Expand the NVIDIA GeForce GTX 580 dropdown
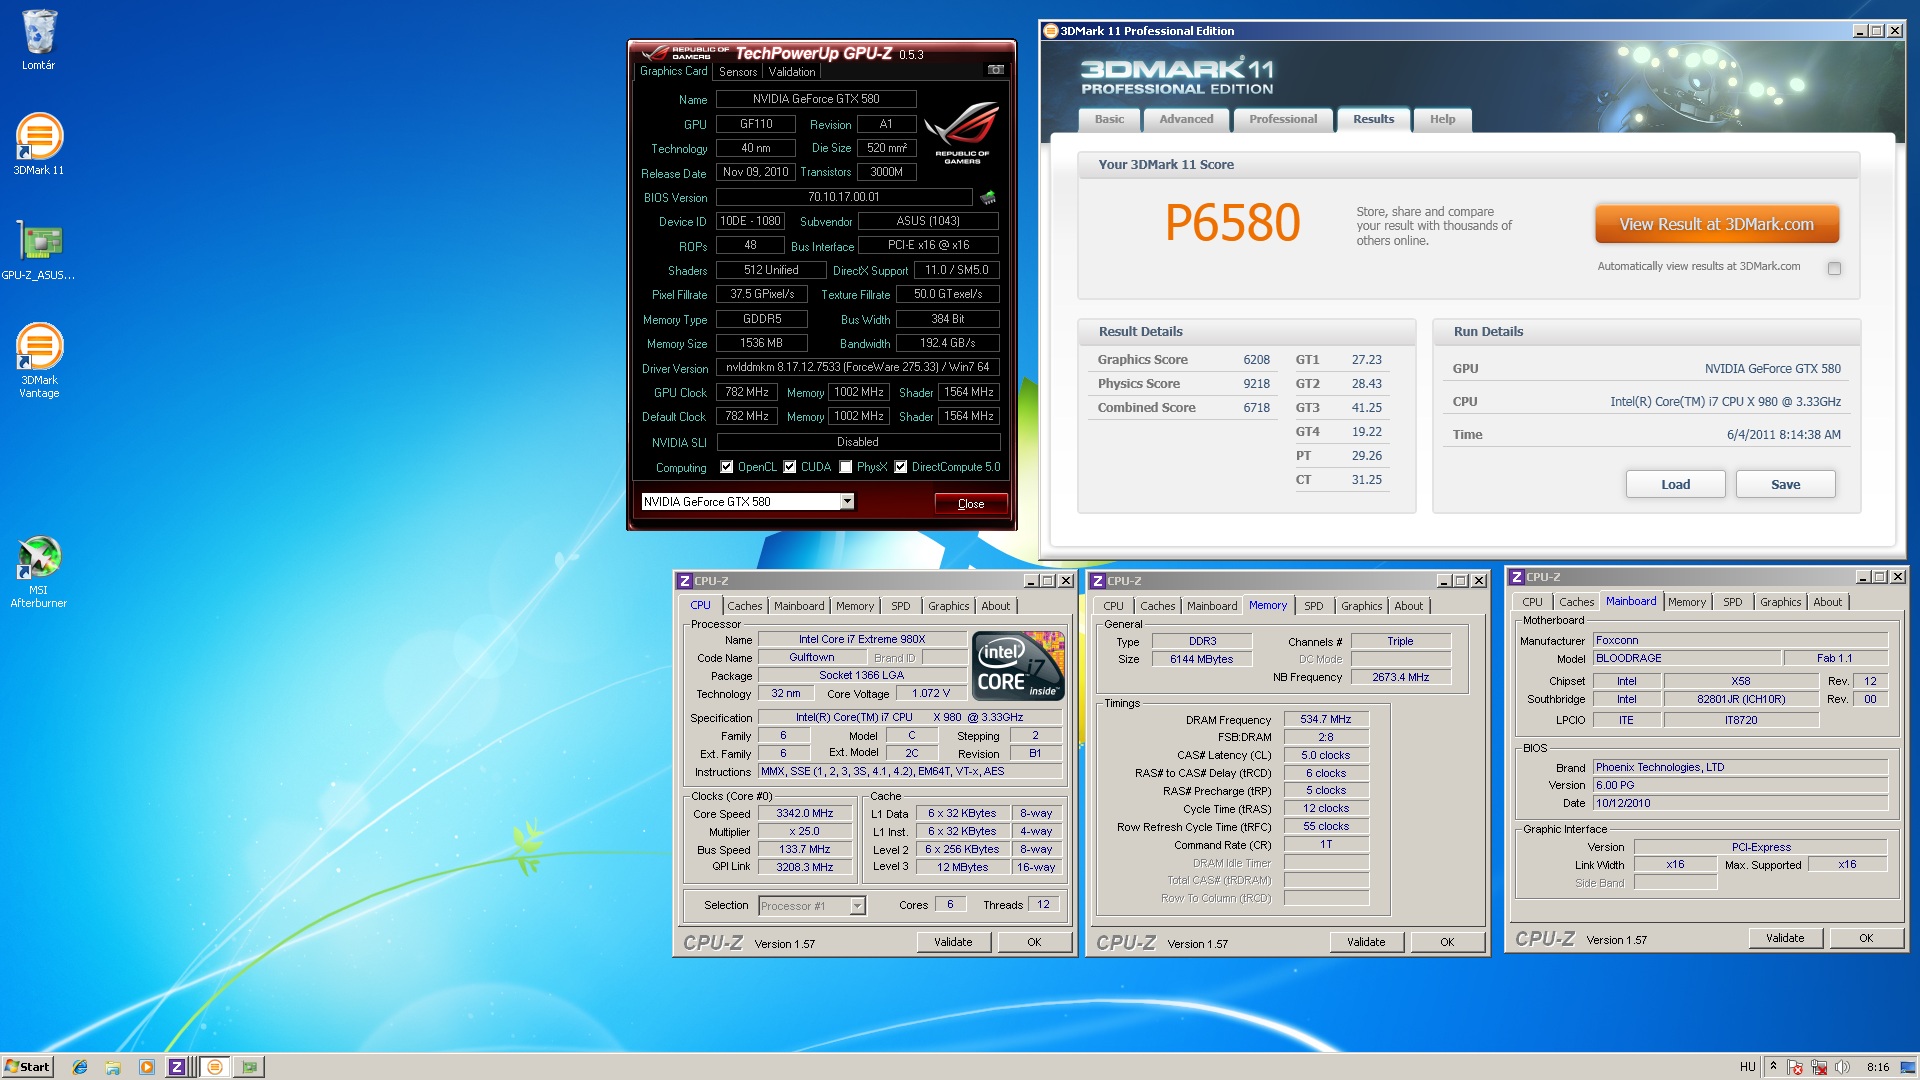Viewport: 1920px width, 1080px height. pyautogui.click(x=847, y=502)
